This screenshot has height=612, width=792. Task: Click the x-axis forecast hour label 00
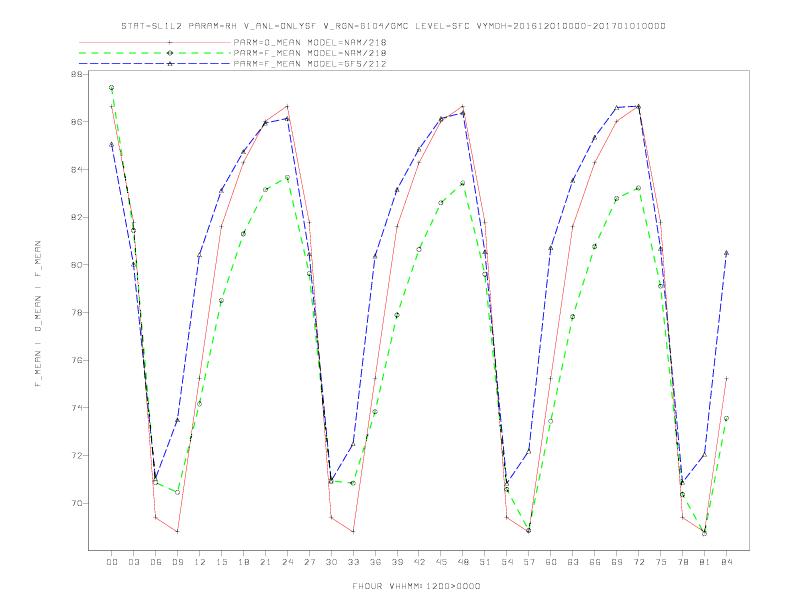[112, 562]
